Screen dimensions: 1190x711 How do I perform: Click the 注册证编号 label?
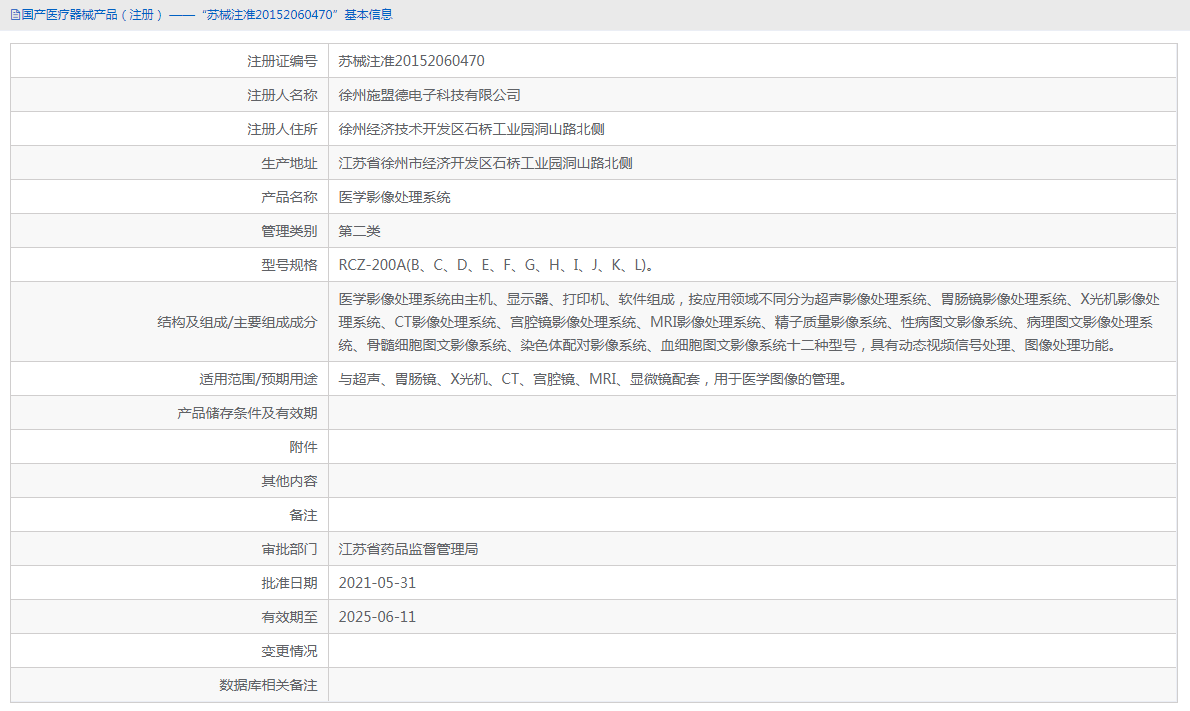click(x=282, y=61)
